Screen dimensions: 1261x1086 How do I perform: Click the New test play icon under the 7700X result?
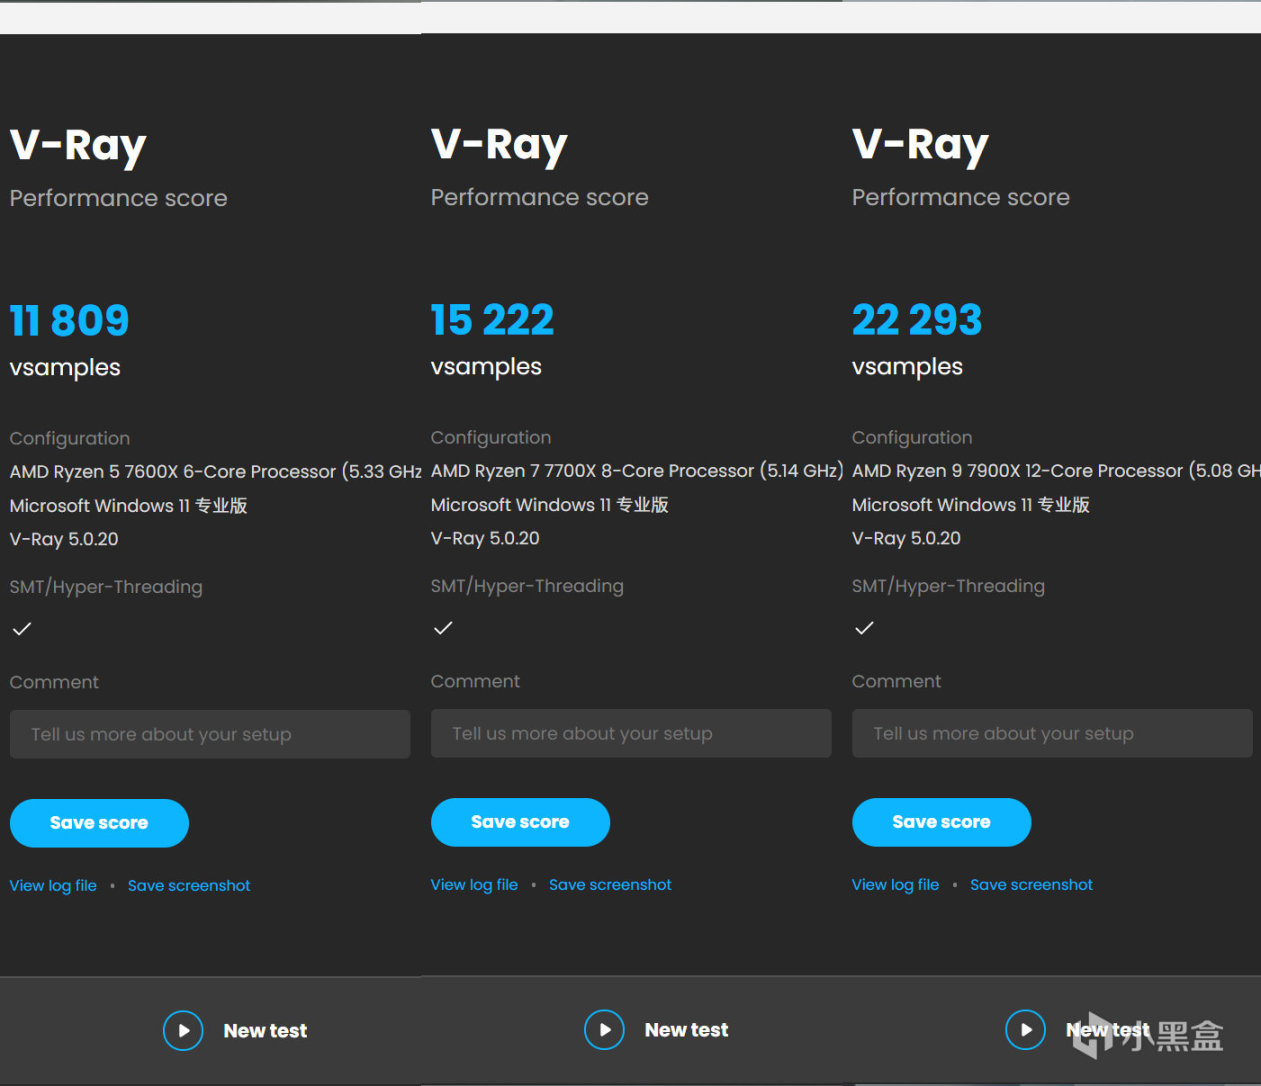tap(604, 1029)
